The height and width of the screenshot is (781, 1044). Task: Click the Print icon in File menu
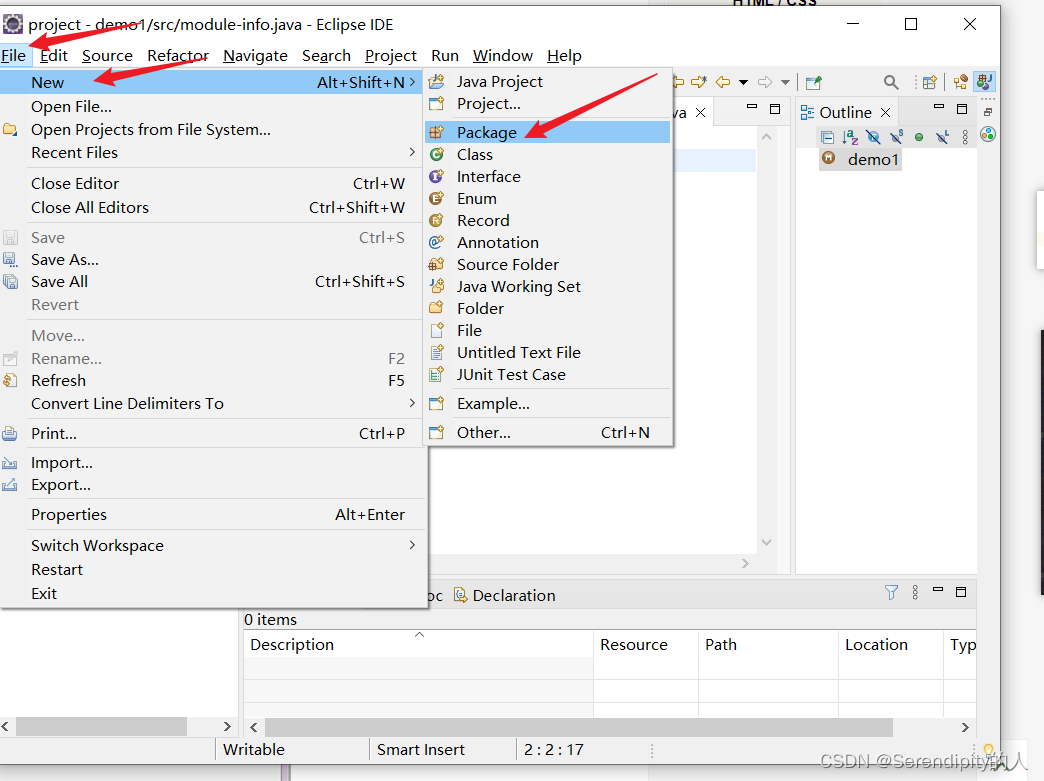pos(10,434)
